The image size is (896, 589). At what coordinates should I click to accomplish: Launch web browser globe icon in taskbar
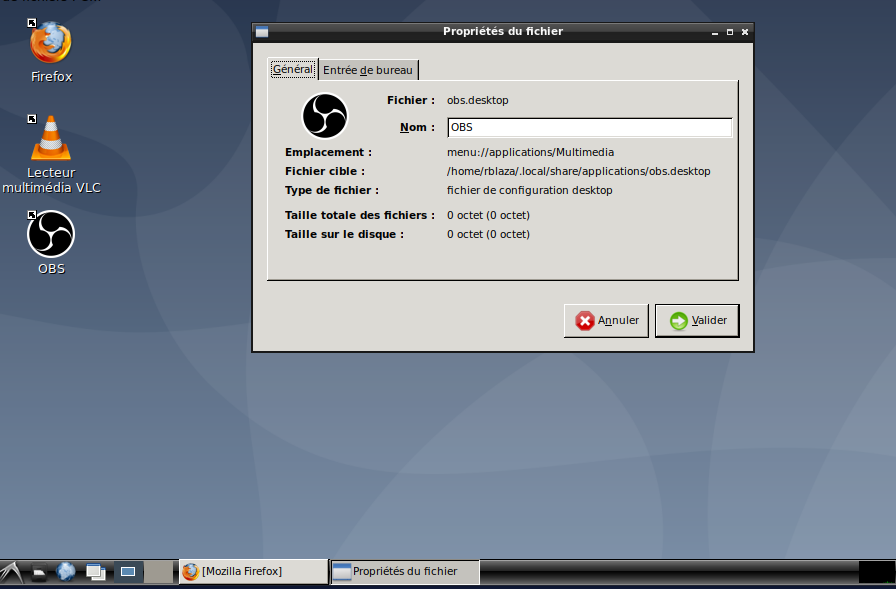(66, 572)
